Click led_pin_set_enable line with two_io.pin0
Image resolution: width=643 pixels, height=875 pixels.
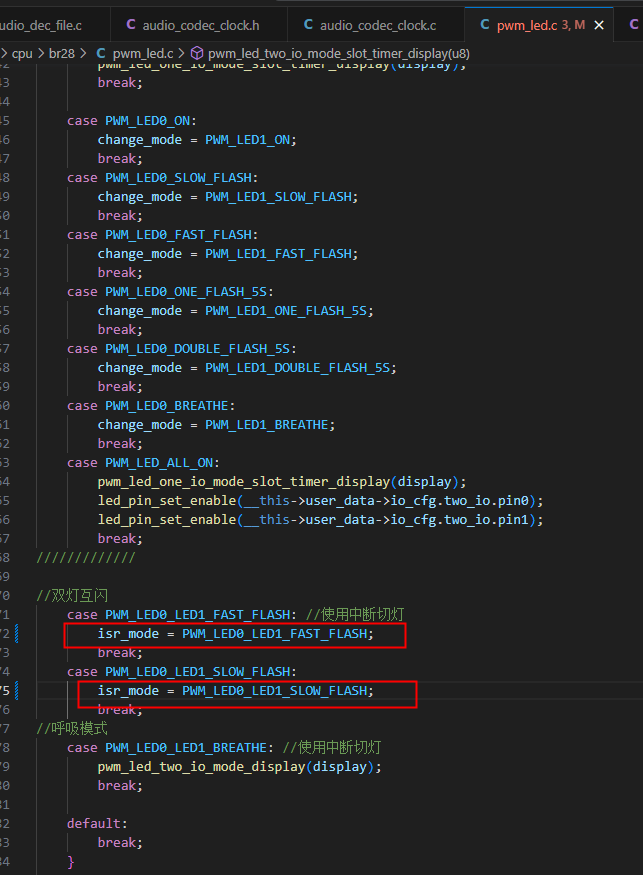coord(320,501)
